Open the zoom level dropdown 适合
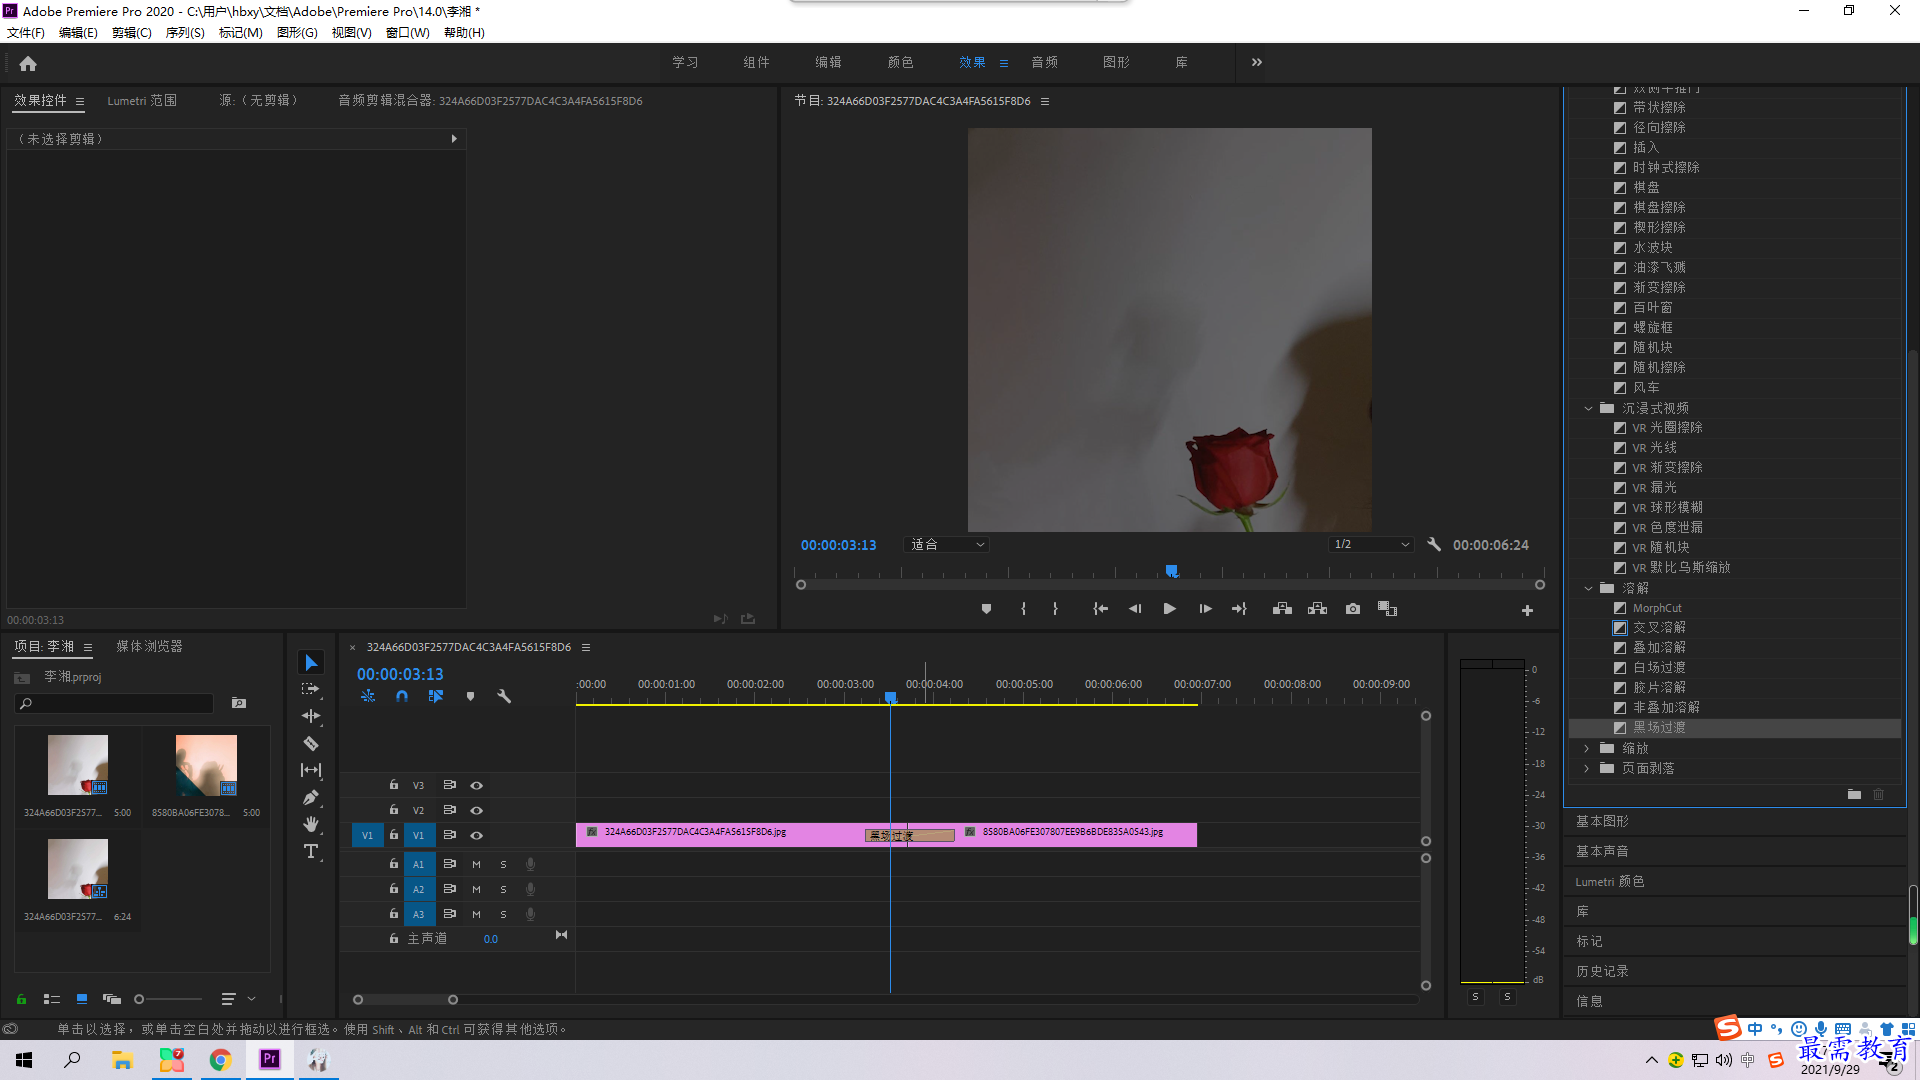Screen dimensions: 1920x1080 point(946,545)
